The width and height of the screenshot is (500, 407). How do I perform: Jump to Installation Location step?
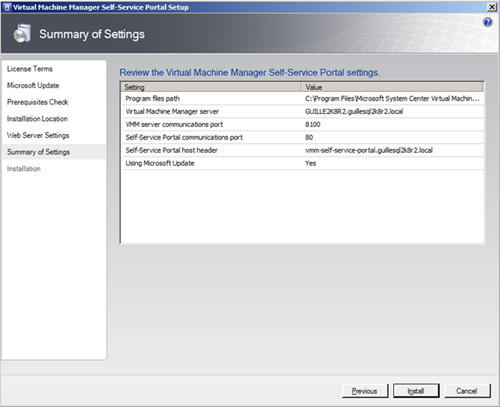[37, 119]
